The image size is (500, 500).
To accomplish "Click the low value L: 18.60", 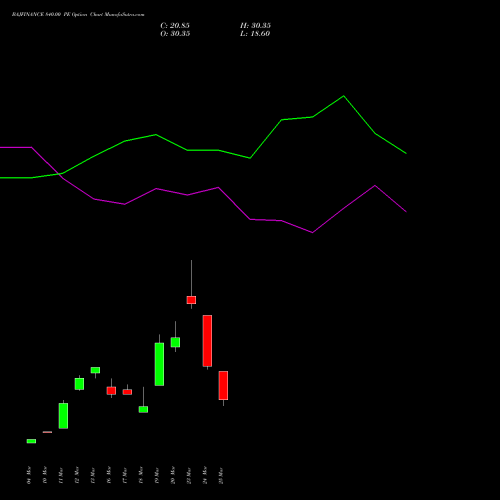I will tap(255, 34).
